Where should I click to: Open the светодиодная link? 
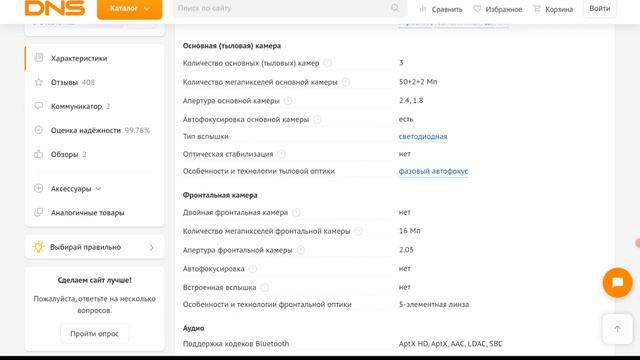point(423,137)
